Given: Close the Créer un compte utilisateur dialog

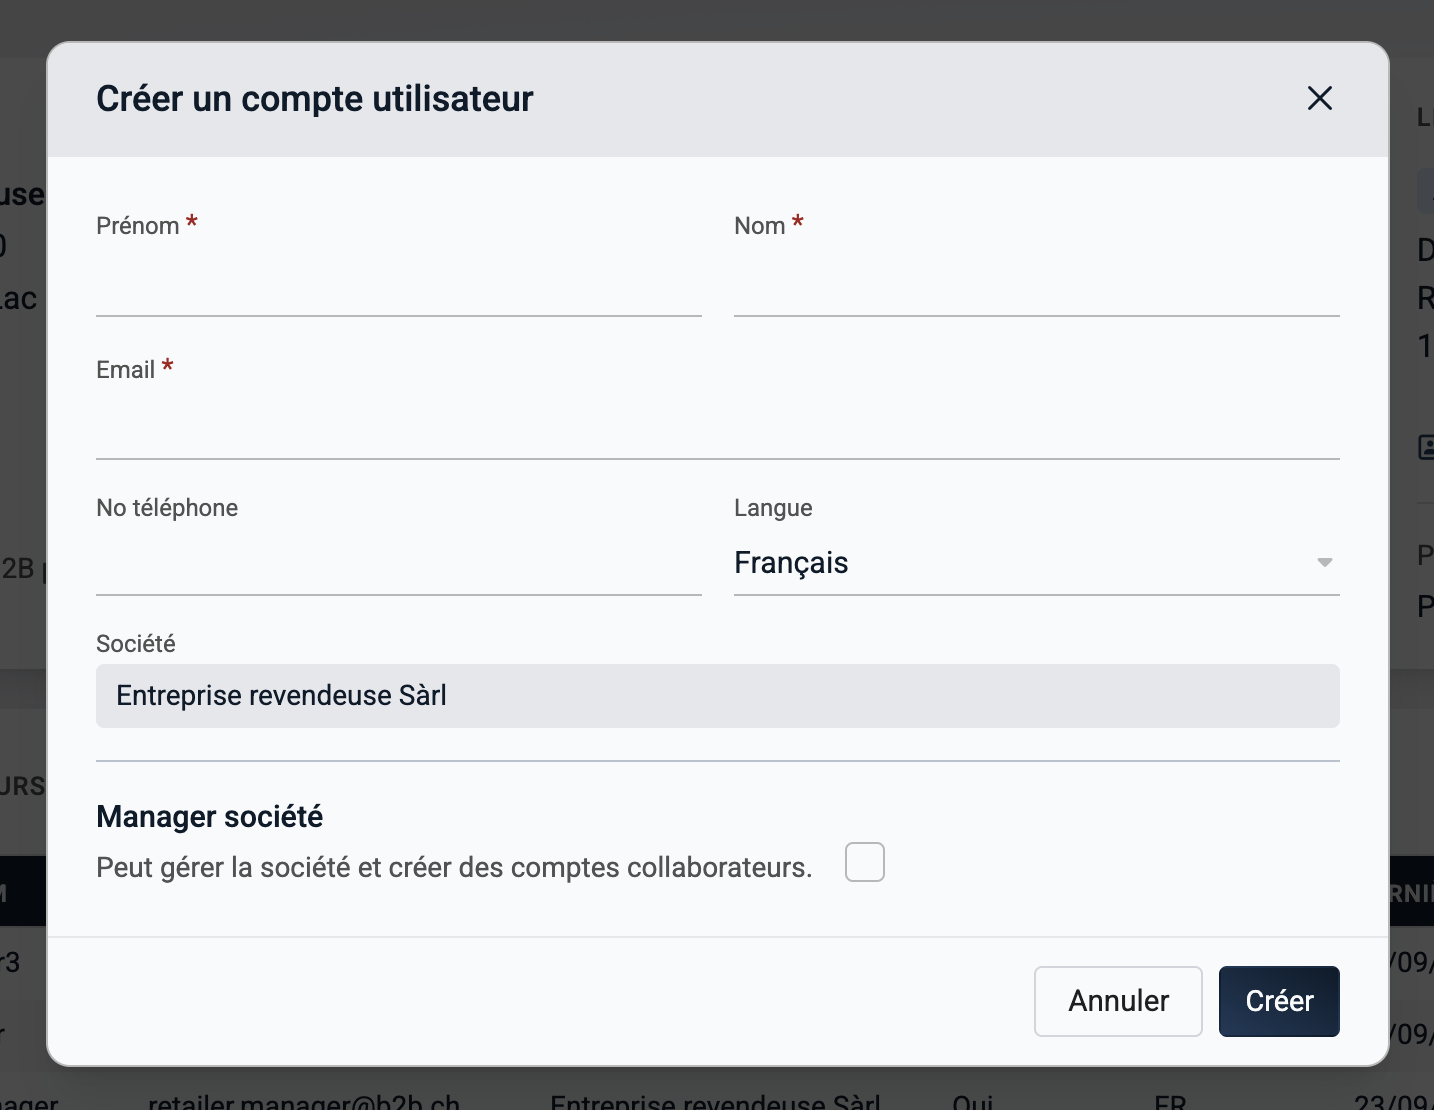Looking at the screenshot, I should [1320, 98].
